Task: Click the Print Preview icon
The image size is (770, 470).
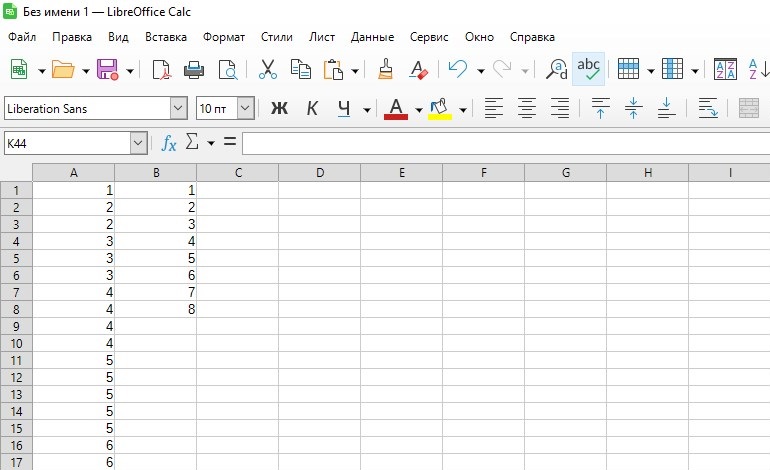Action: pyautogui.click(x=228, y=70)
